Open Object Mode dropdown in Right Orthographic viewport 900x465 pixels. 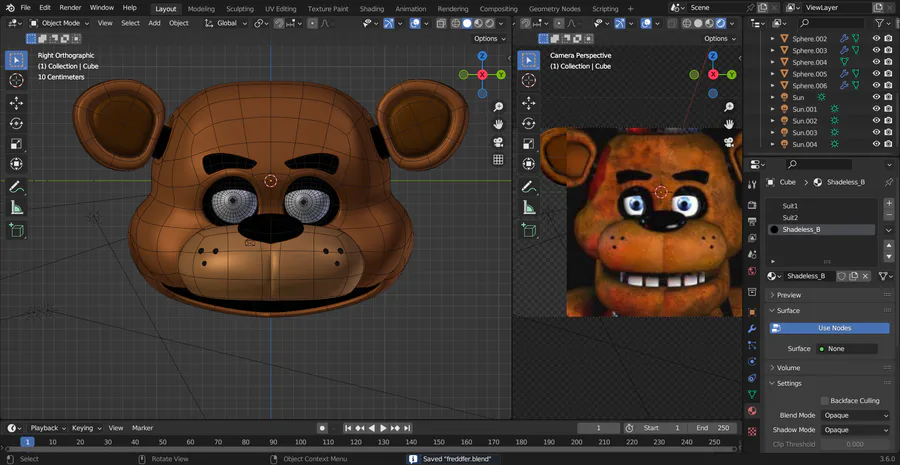[x=60, y=24]
